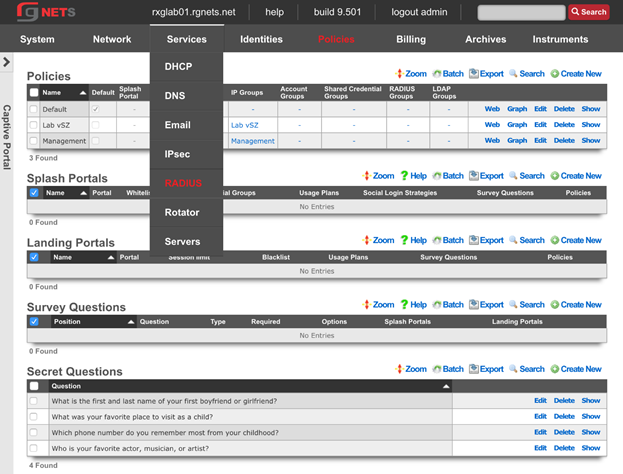Sort Secret Questions by Question column arrow
This screenshot has height=474, width=623.
click(x=445, y=386)
